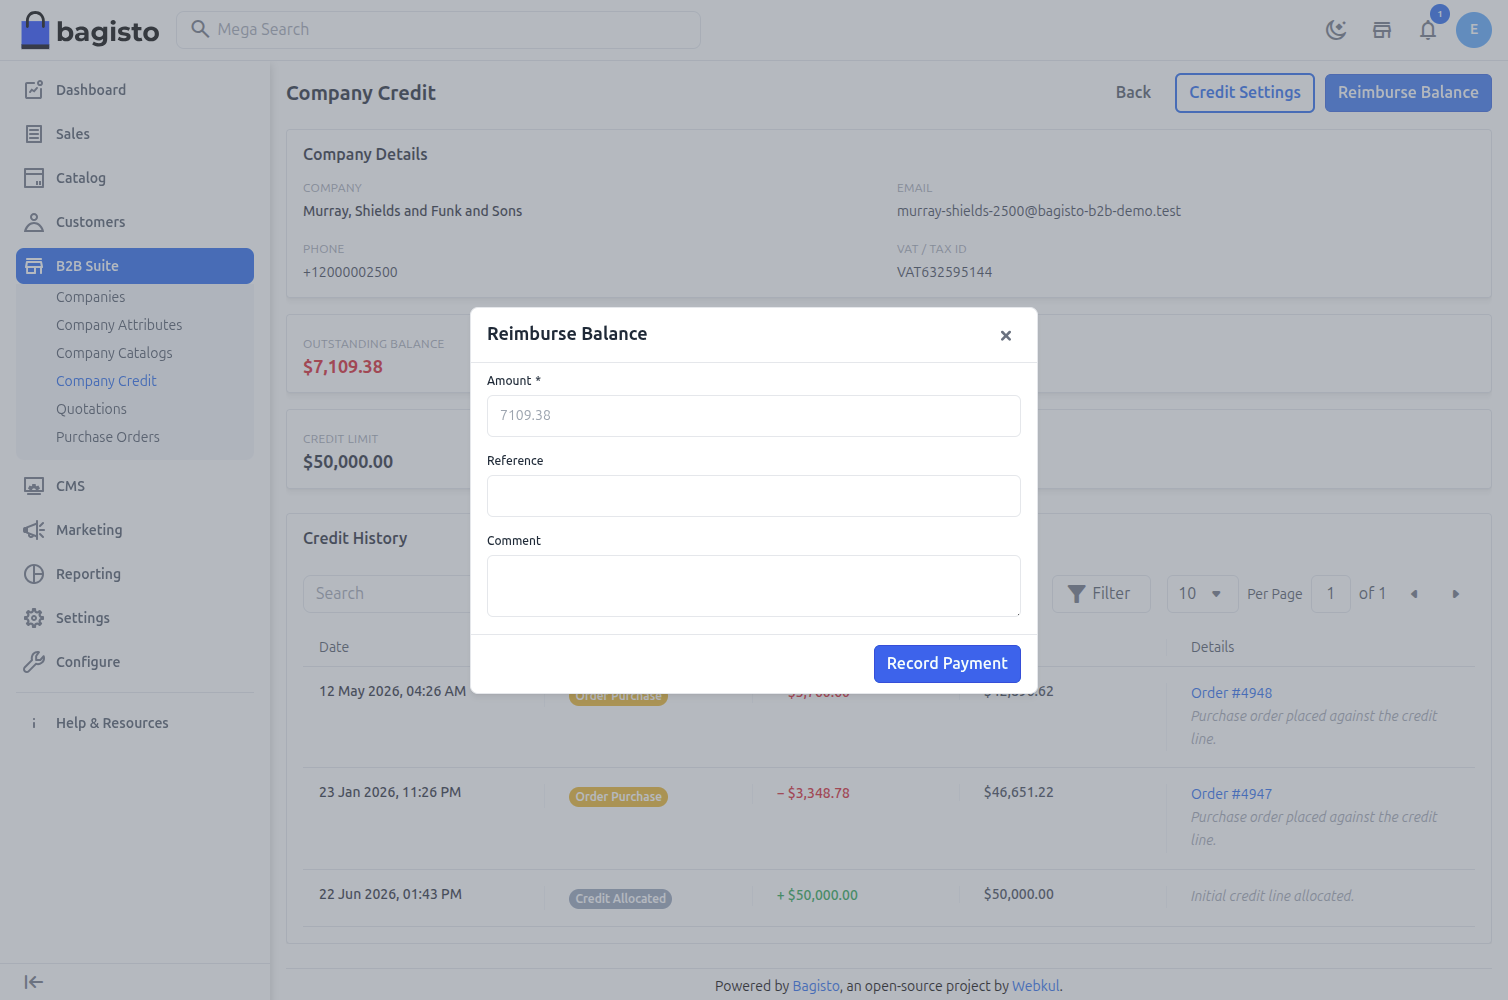
Task: Click company email address text
Action: 1039,211
